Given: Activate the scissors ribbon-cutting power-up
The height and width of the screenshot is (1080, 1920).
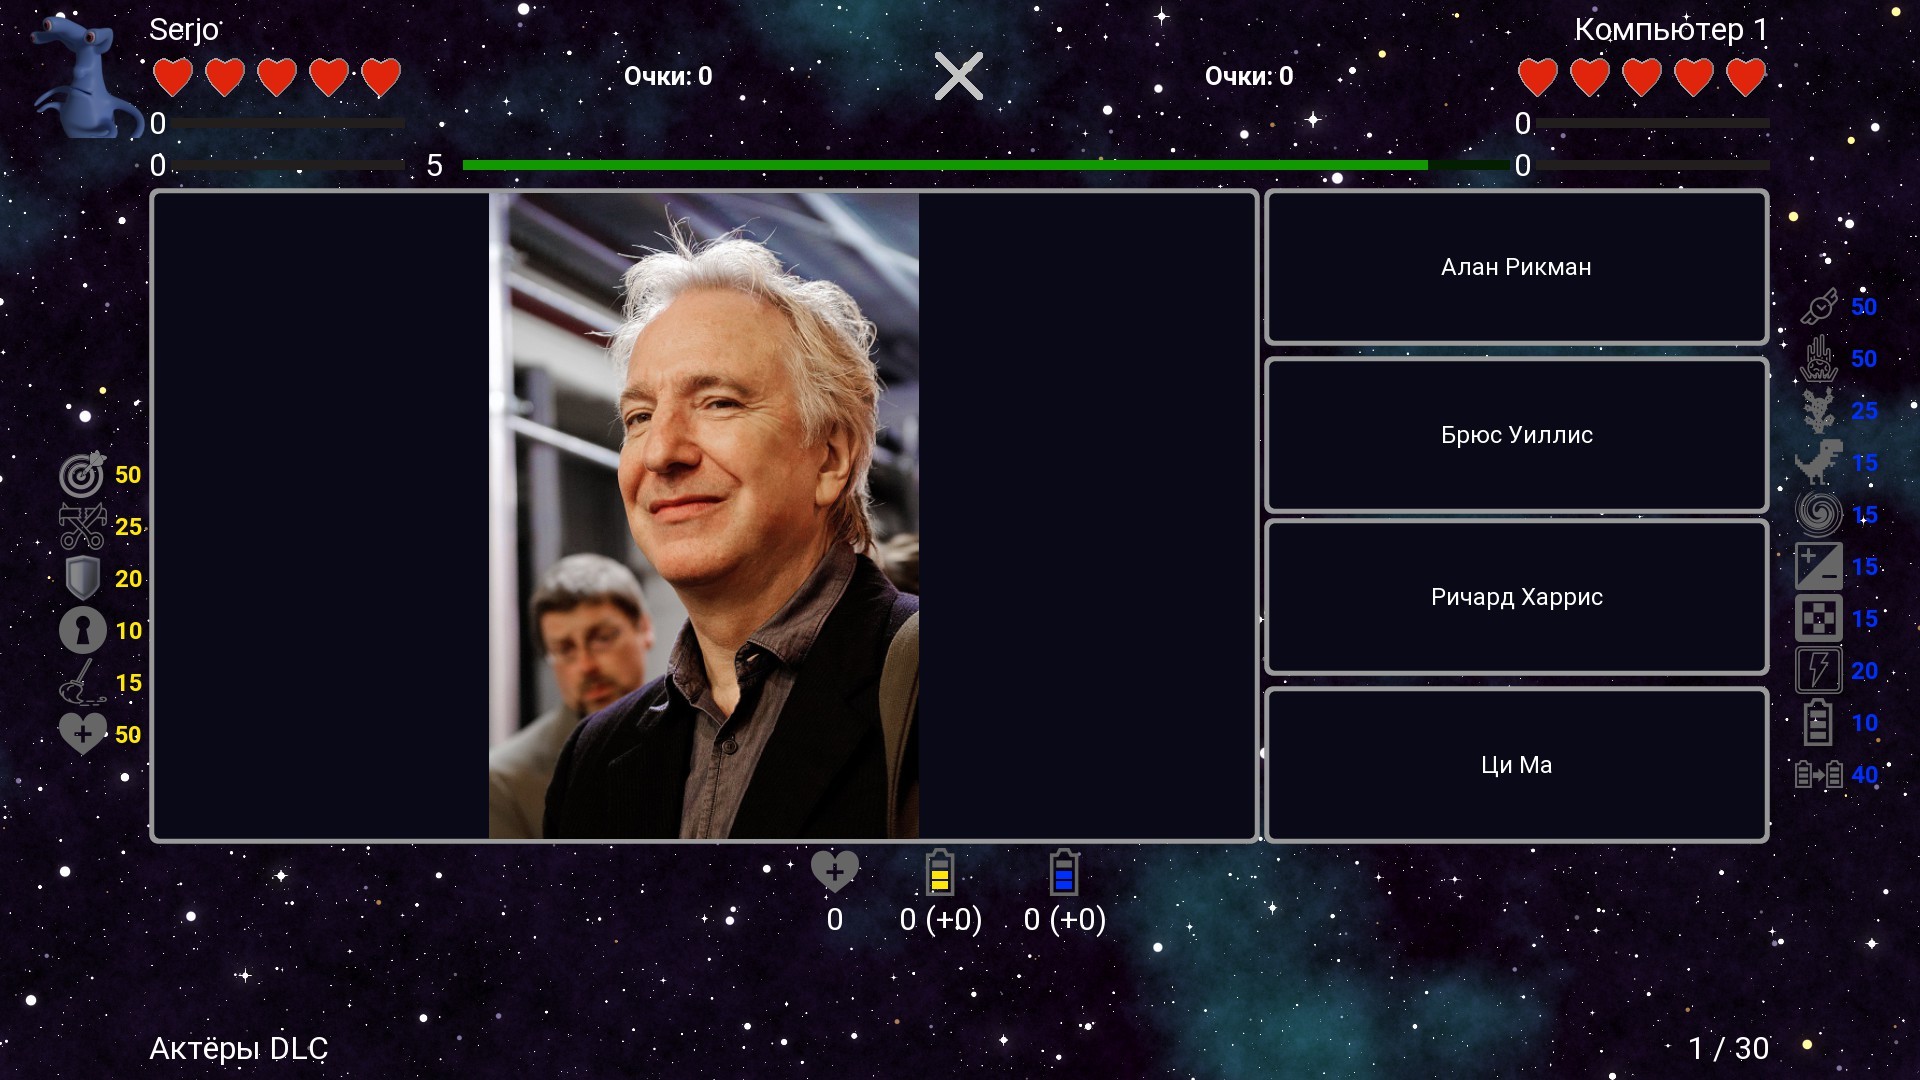Looking at the screenshot, I should (x=82, y=527).
